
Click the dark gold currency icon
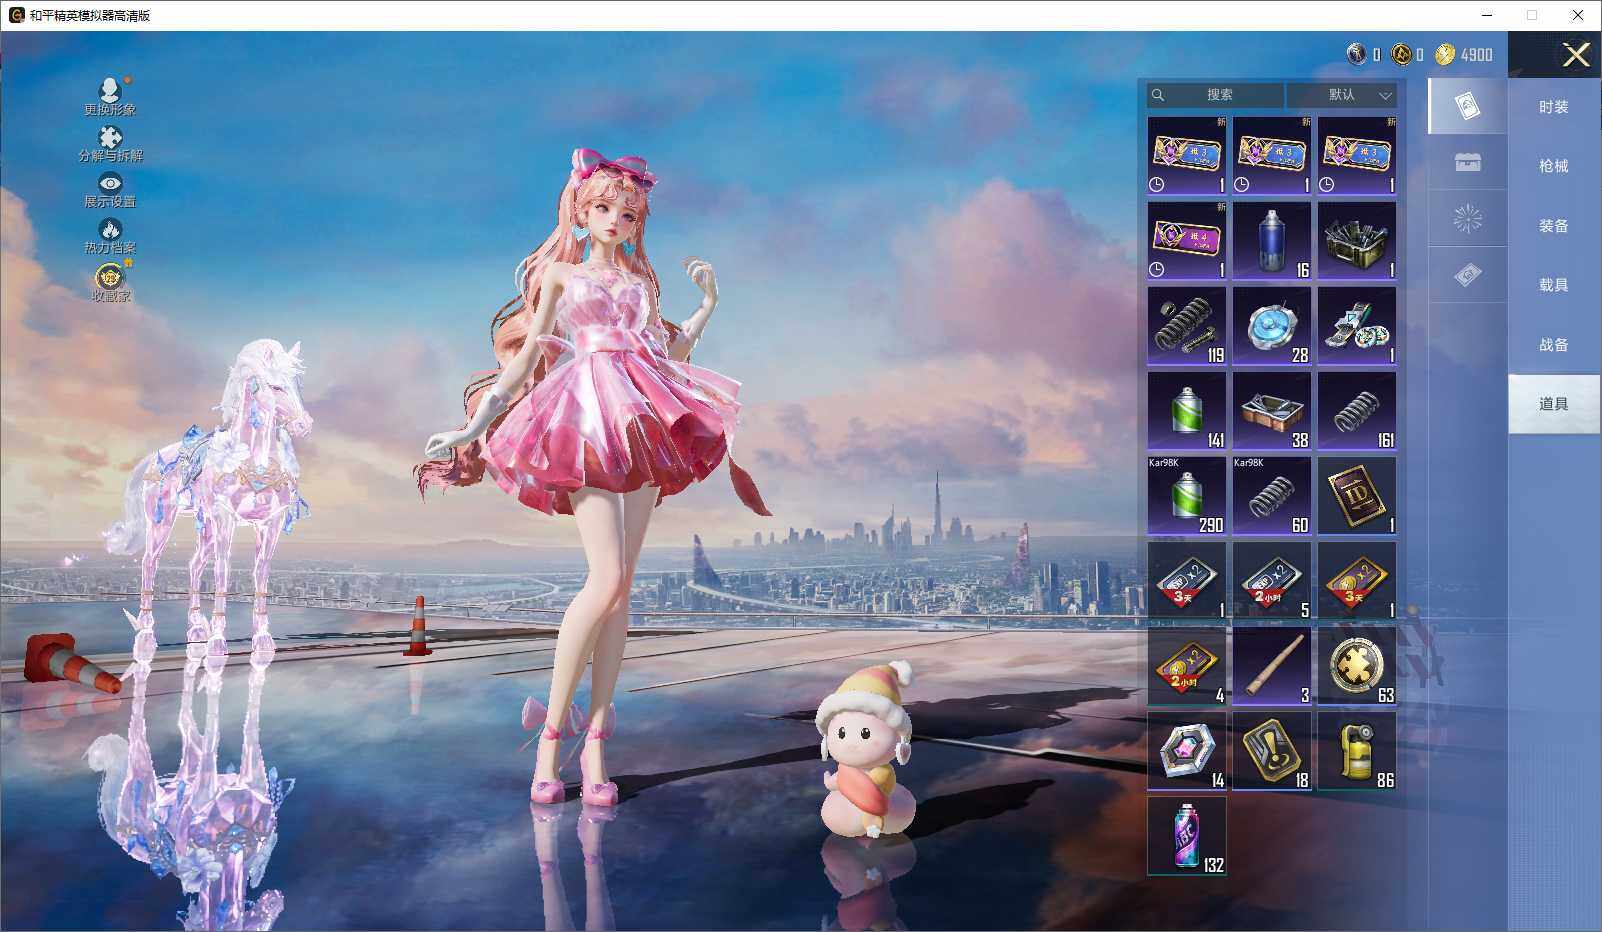[1402, 54]
